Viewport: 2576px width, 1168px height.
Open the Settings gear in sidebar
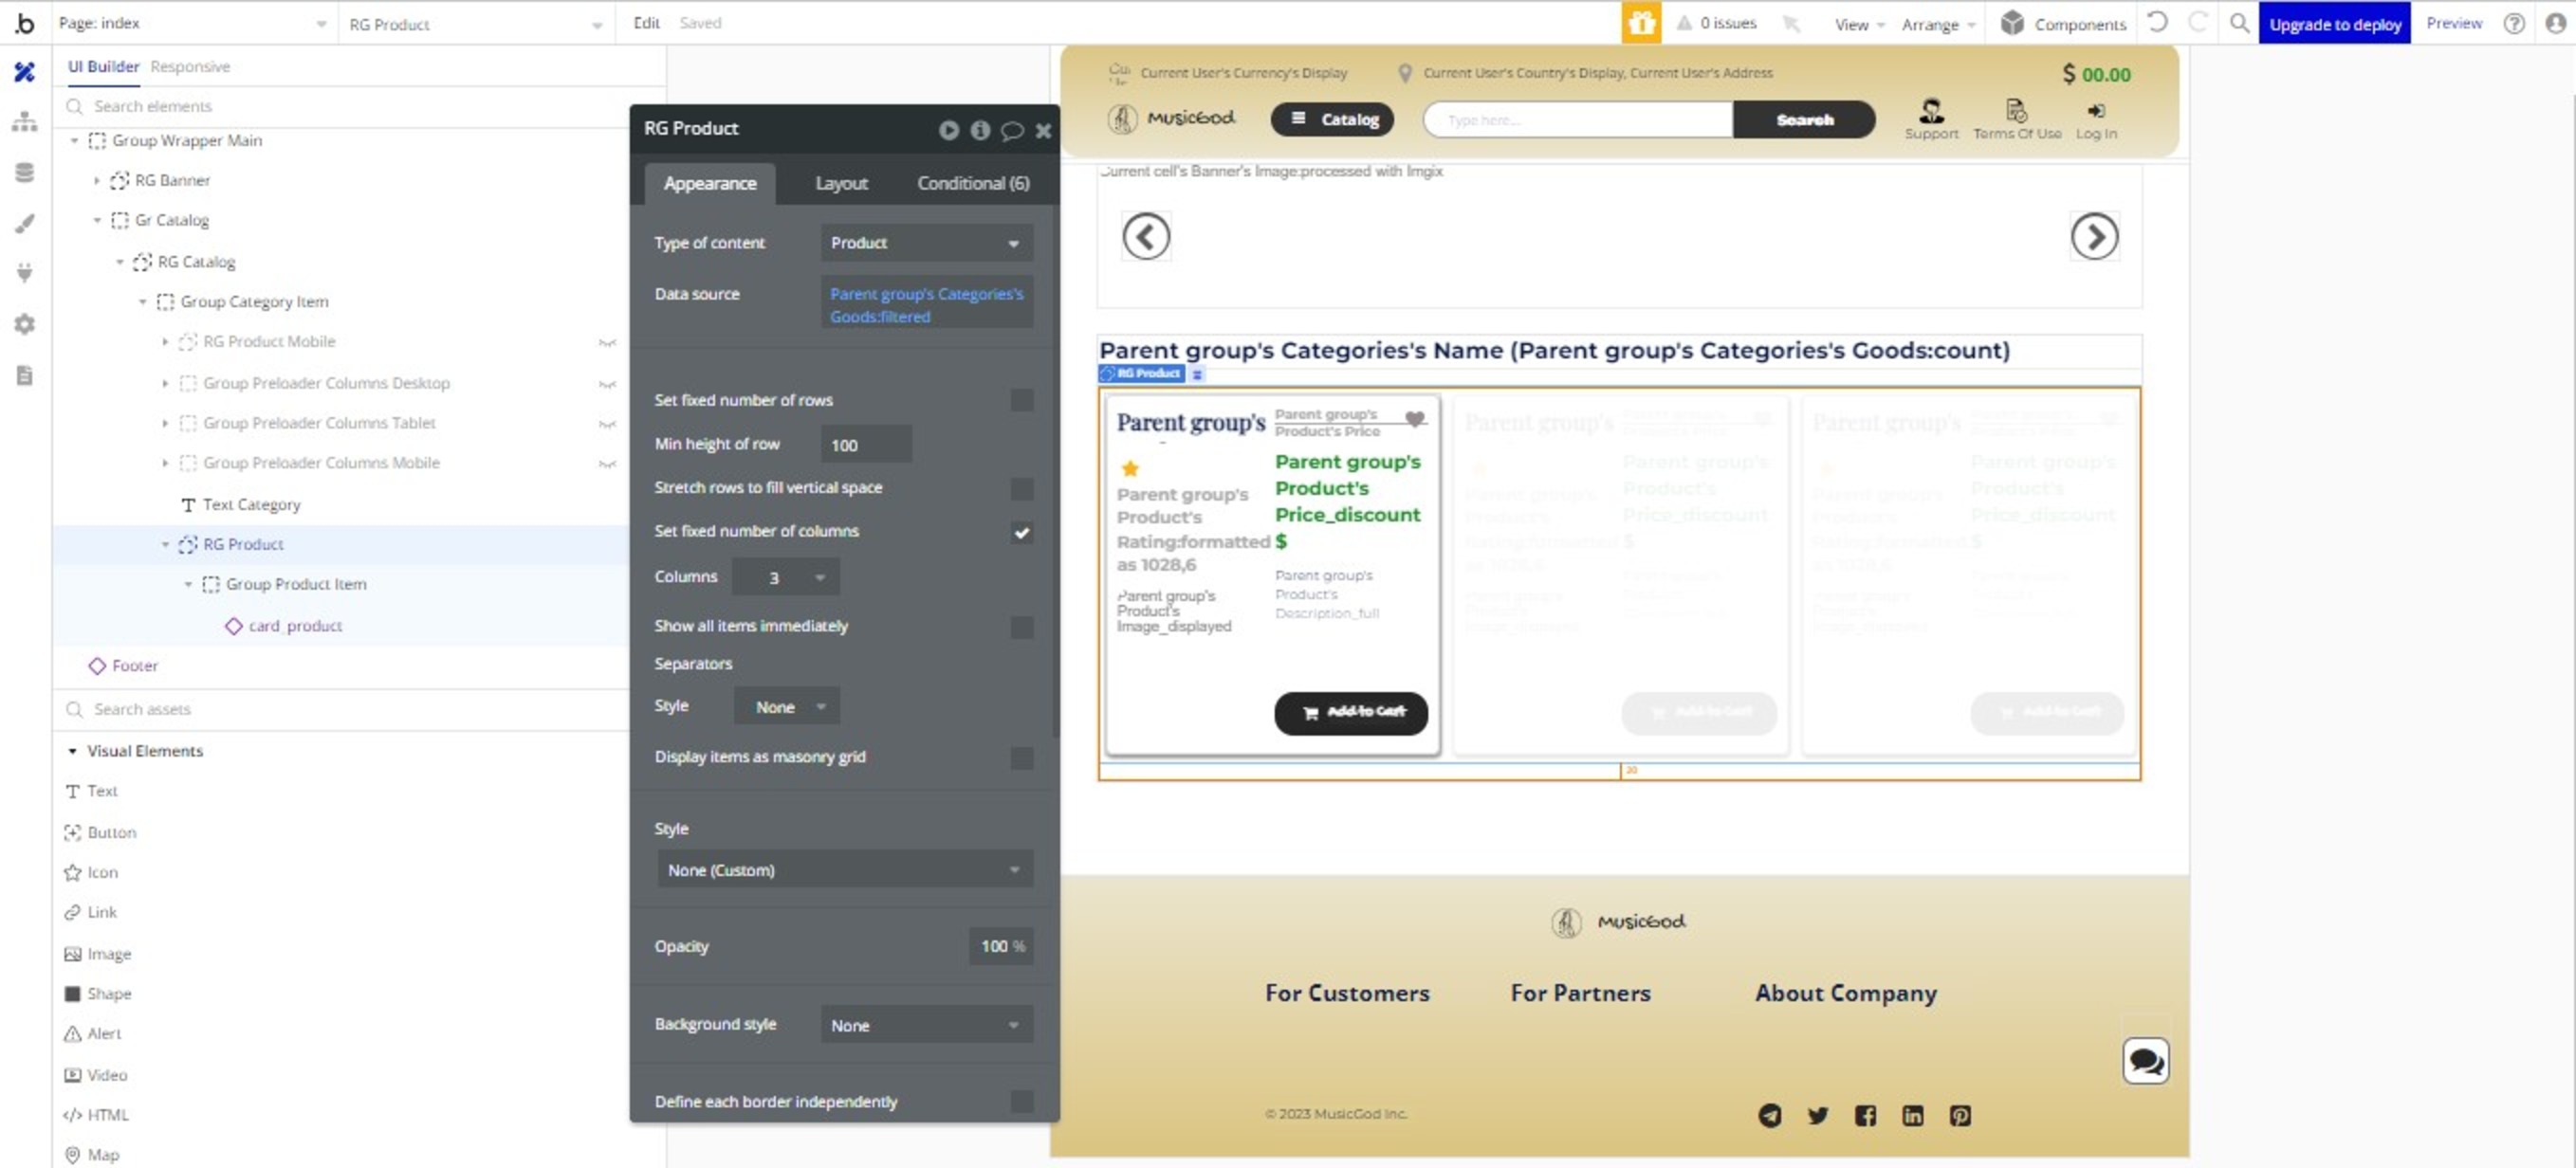(x=24, y=324)
